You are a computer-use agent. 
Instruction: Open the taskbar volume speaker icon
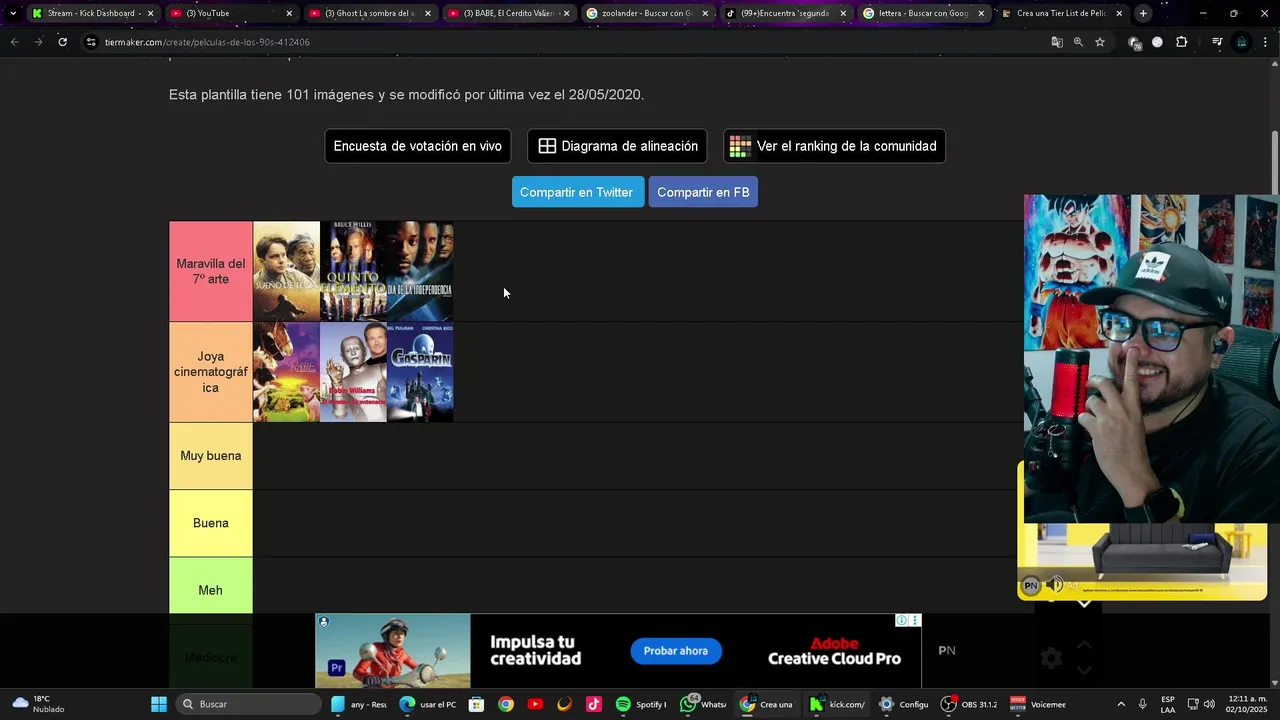[x=1209, y=704]
